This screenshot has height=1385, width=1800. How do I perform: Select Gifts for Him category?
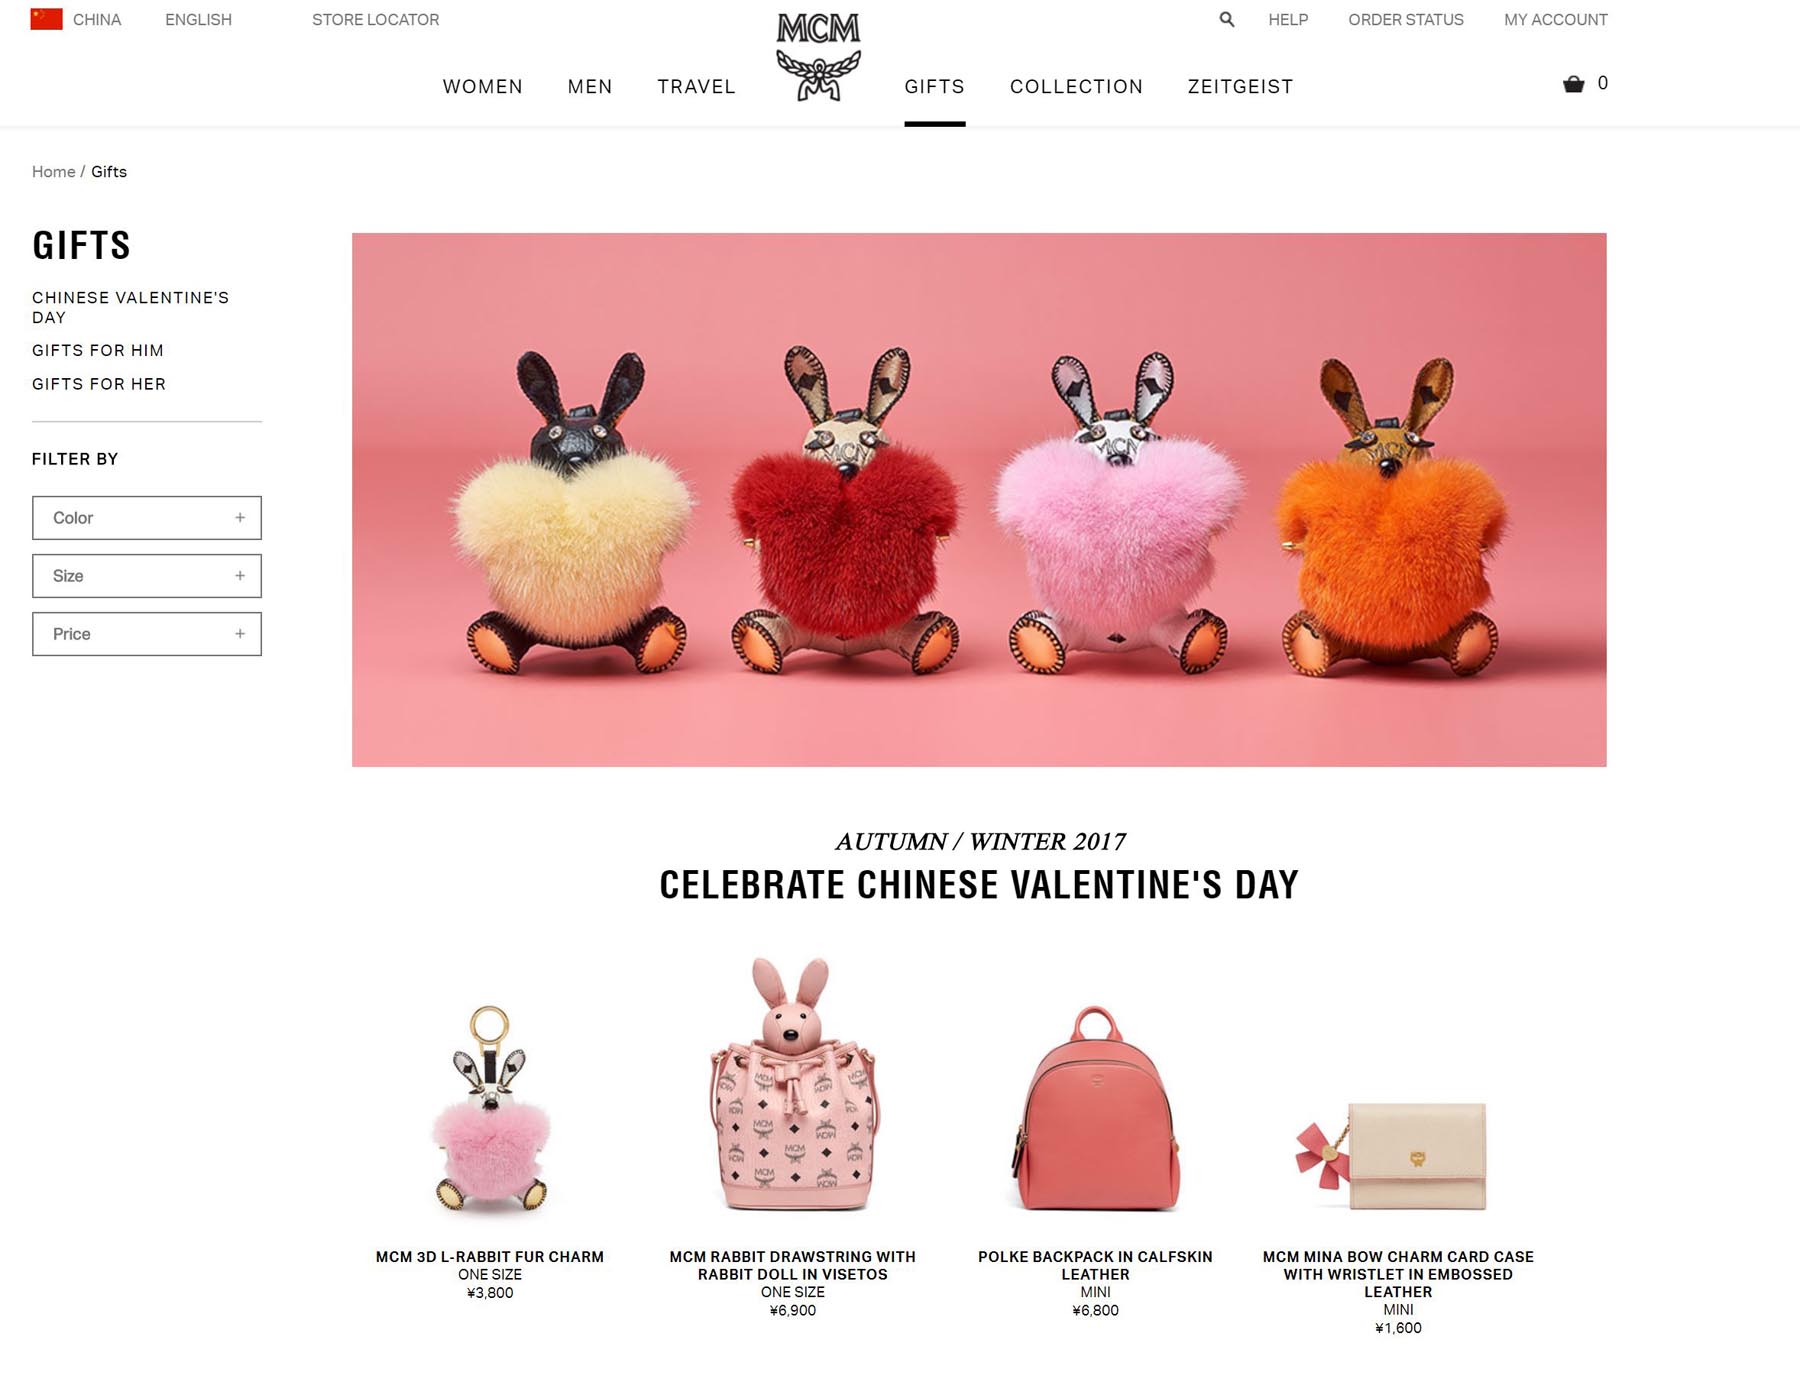(98, 350)
